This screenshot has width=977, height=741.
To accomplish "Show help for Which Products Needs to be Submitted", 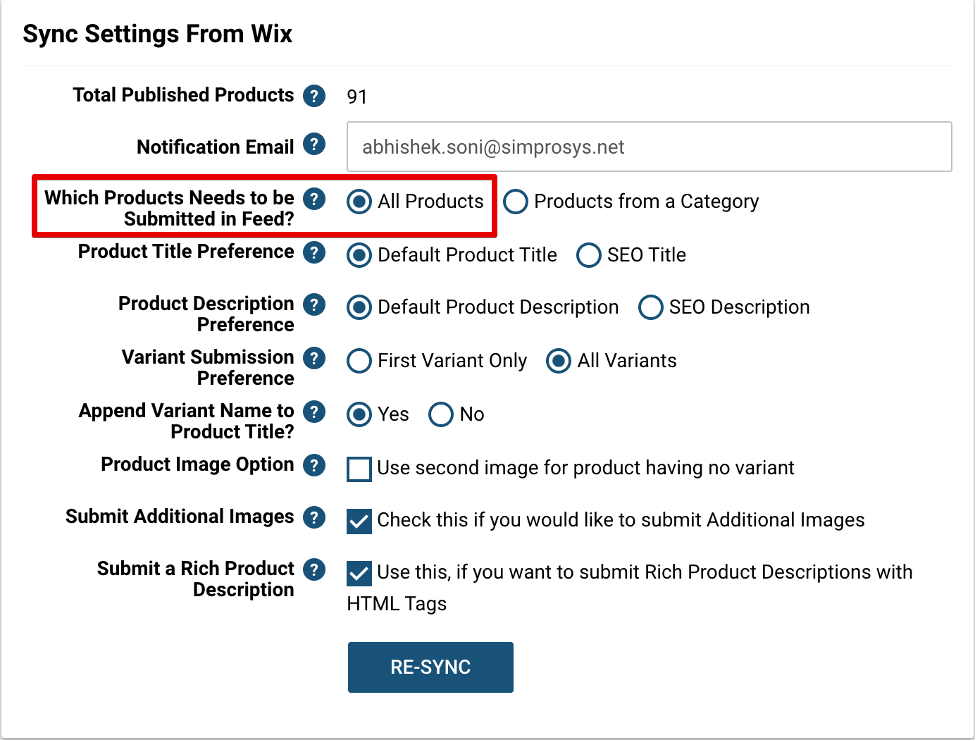I will 314,199.
